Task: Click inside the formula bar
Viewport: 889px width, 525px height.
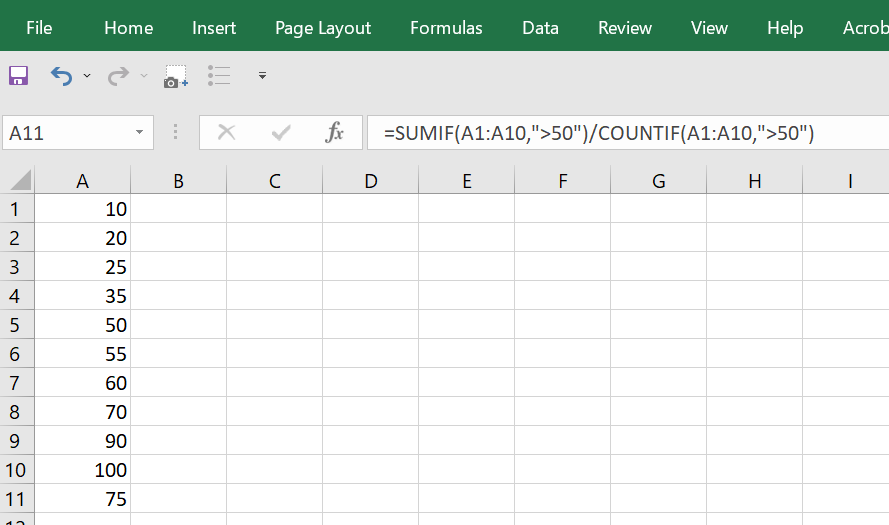Action: pos(628,133)
